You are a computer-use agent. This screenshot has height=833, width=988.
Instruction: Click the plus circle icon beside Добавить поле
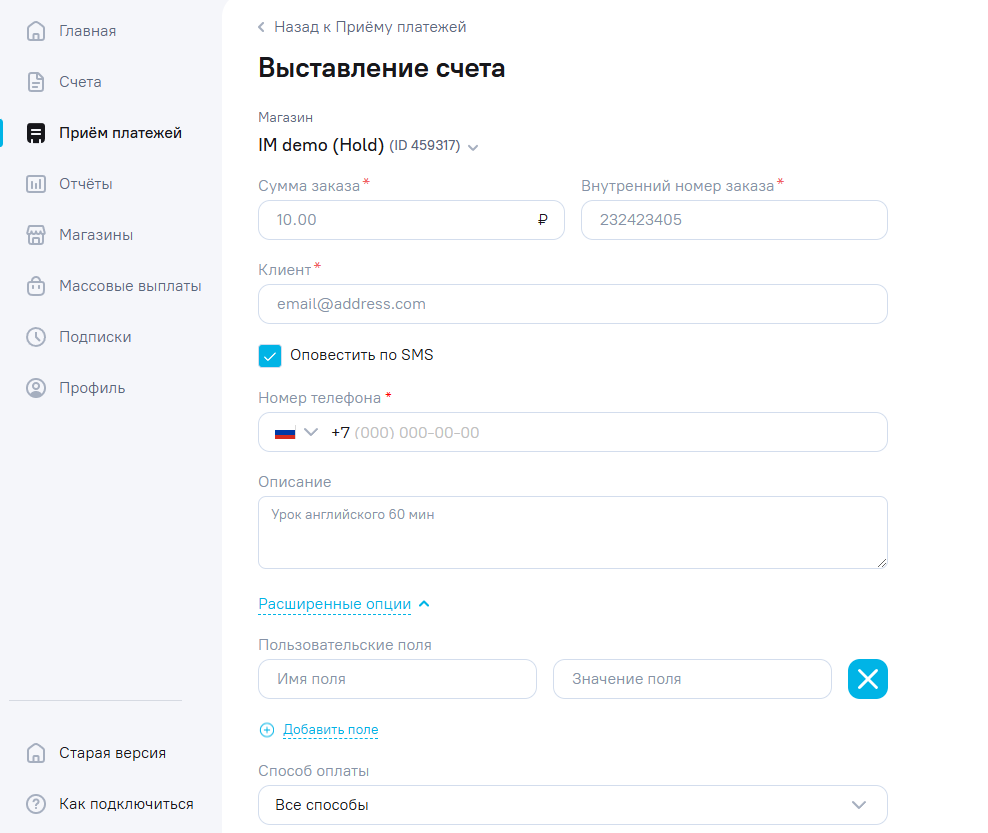pos(267,730)
